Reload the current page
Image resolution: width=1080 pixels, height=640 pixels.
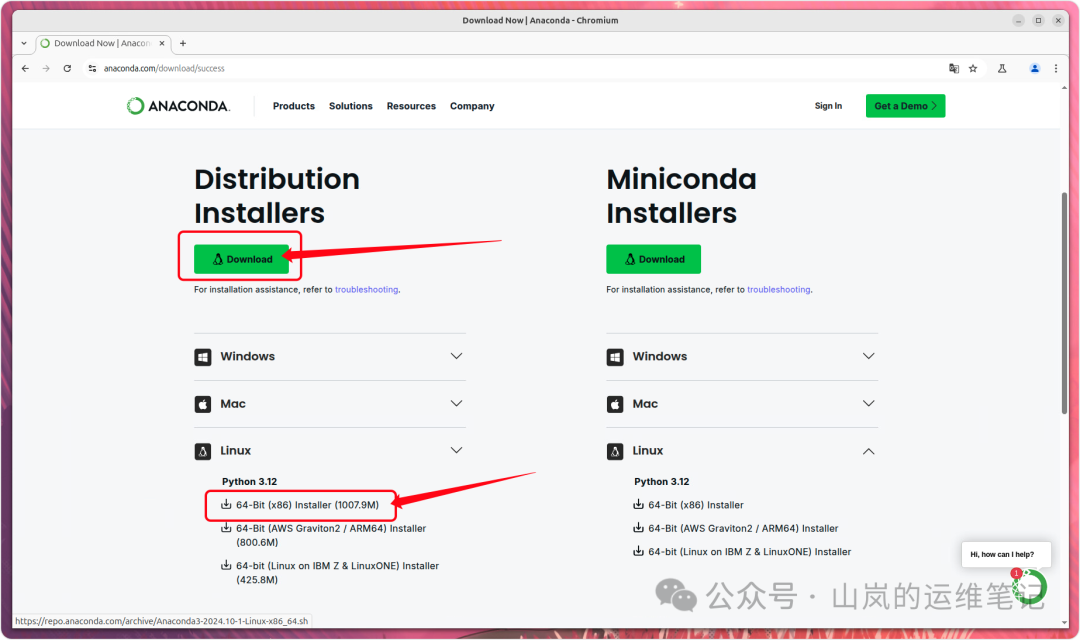pyautogui.click(x=67, y=68)
